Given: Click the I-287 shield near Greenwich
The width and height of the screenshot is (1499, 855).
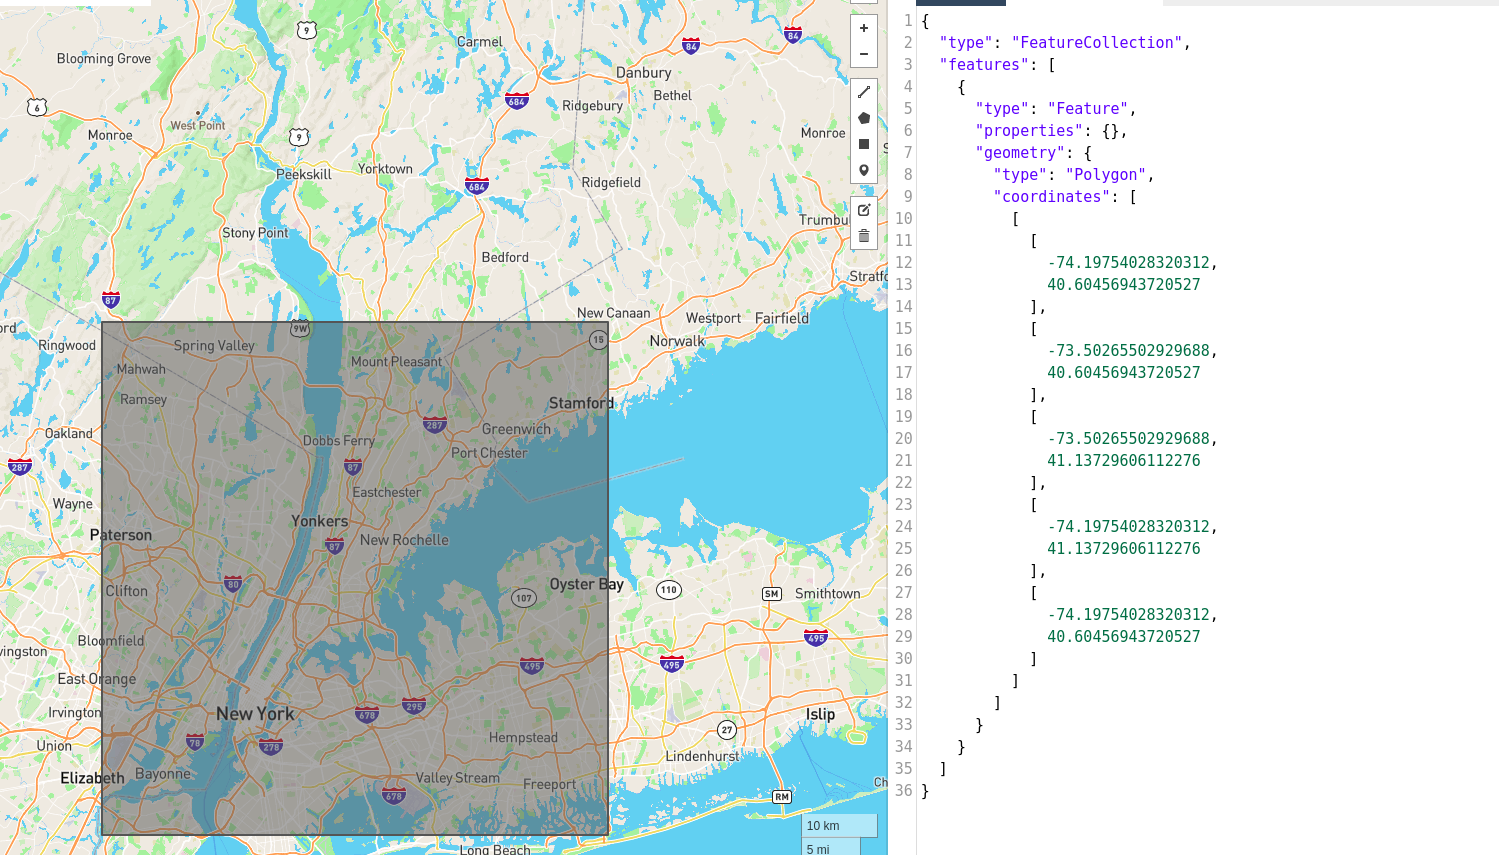Looking at the screenshot, I should [x=435, y=425].
